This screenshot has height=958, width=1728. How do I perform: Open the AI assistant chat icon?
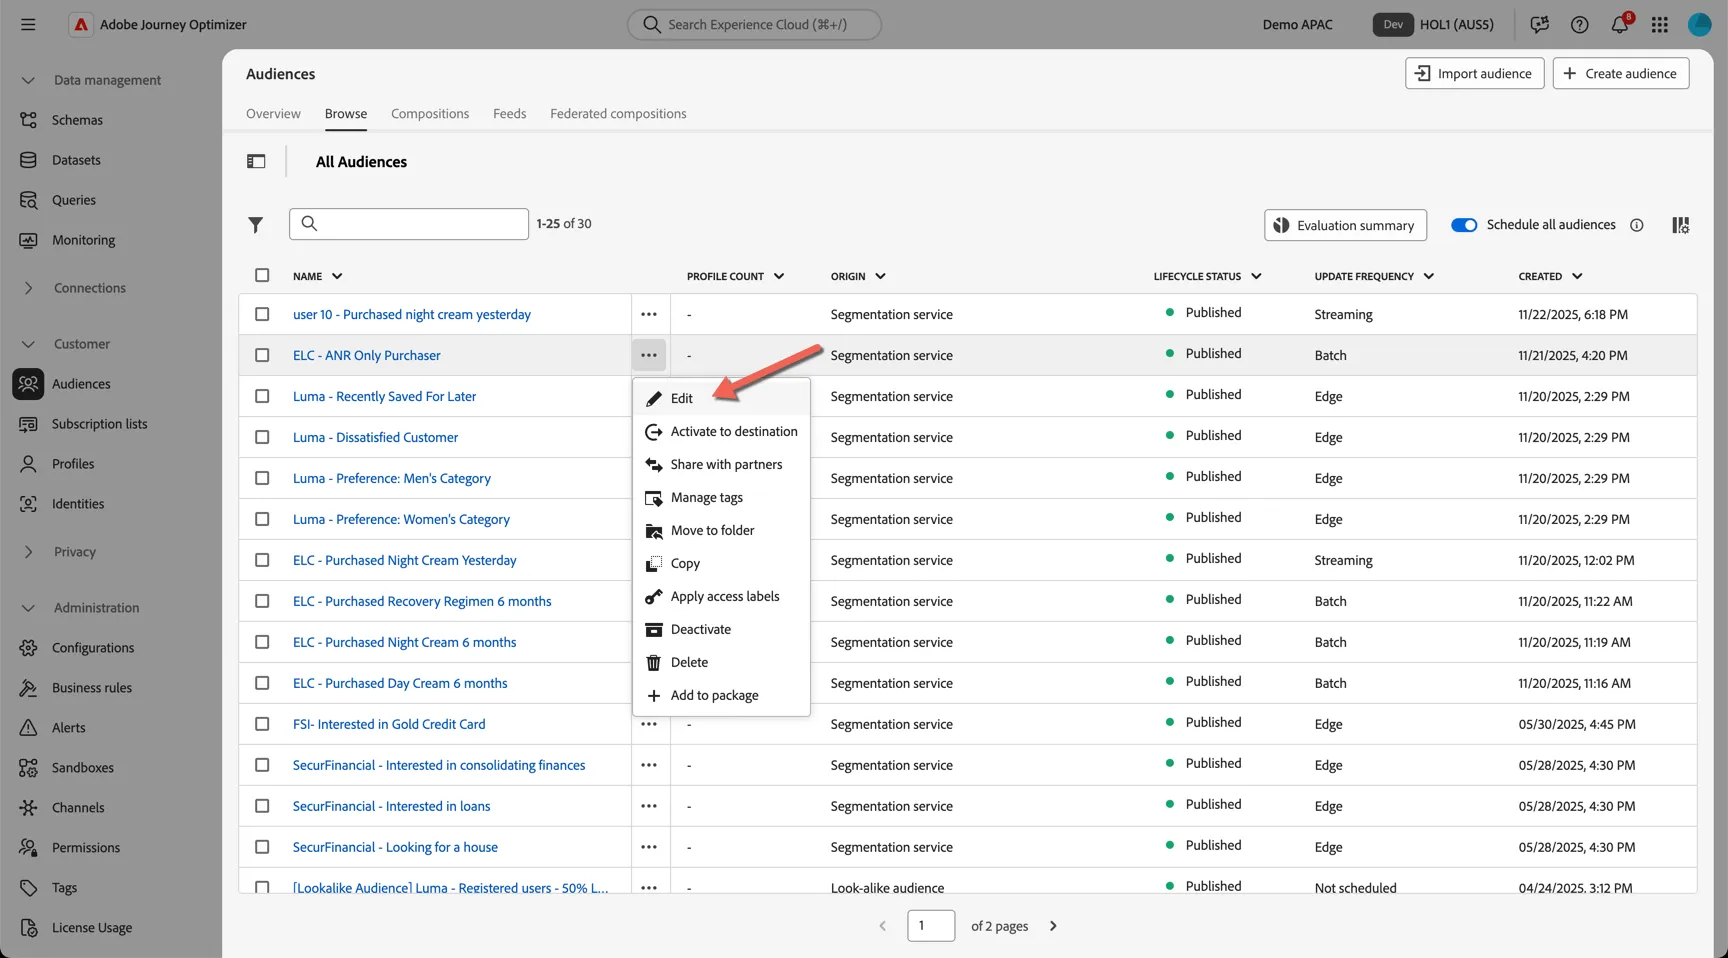pos(1540,24)
